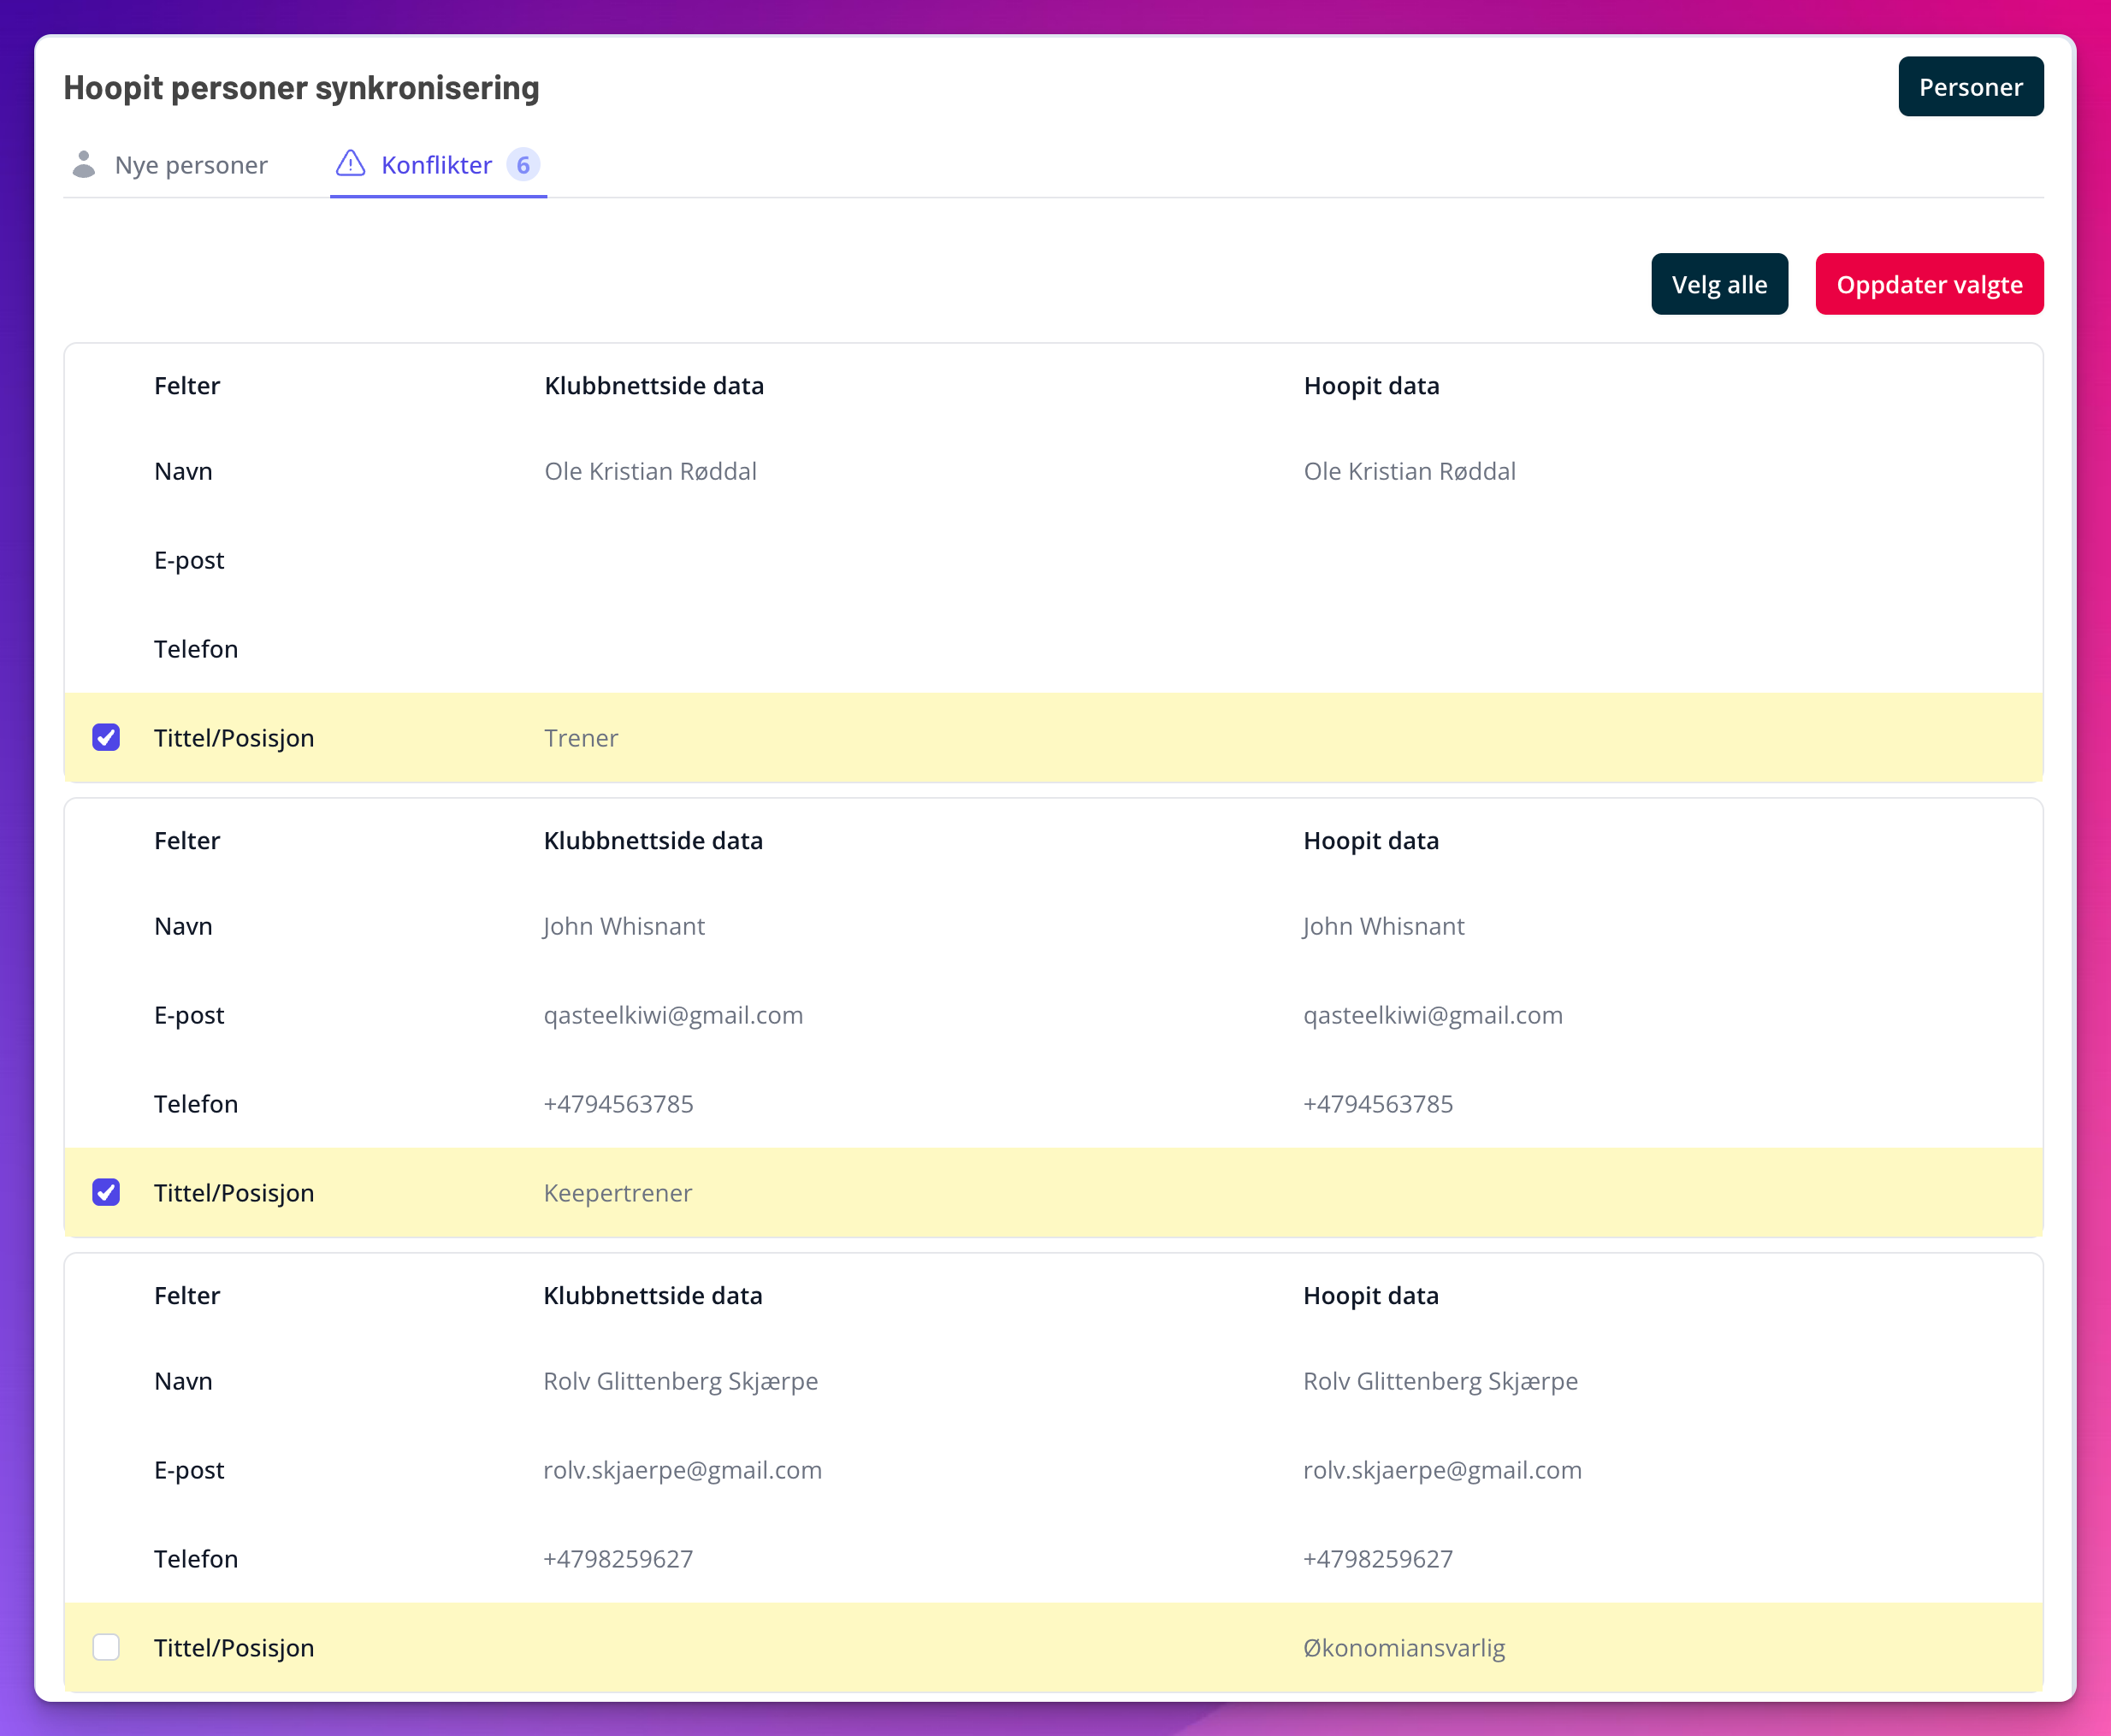Click the Hoopit phone number +4794563785
This screenshot has width=2111, height=1736.
click(1377, 1104)
